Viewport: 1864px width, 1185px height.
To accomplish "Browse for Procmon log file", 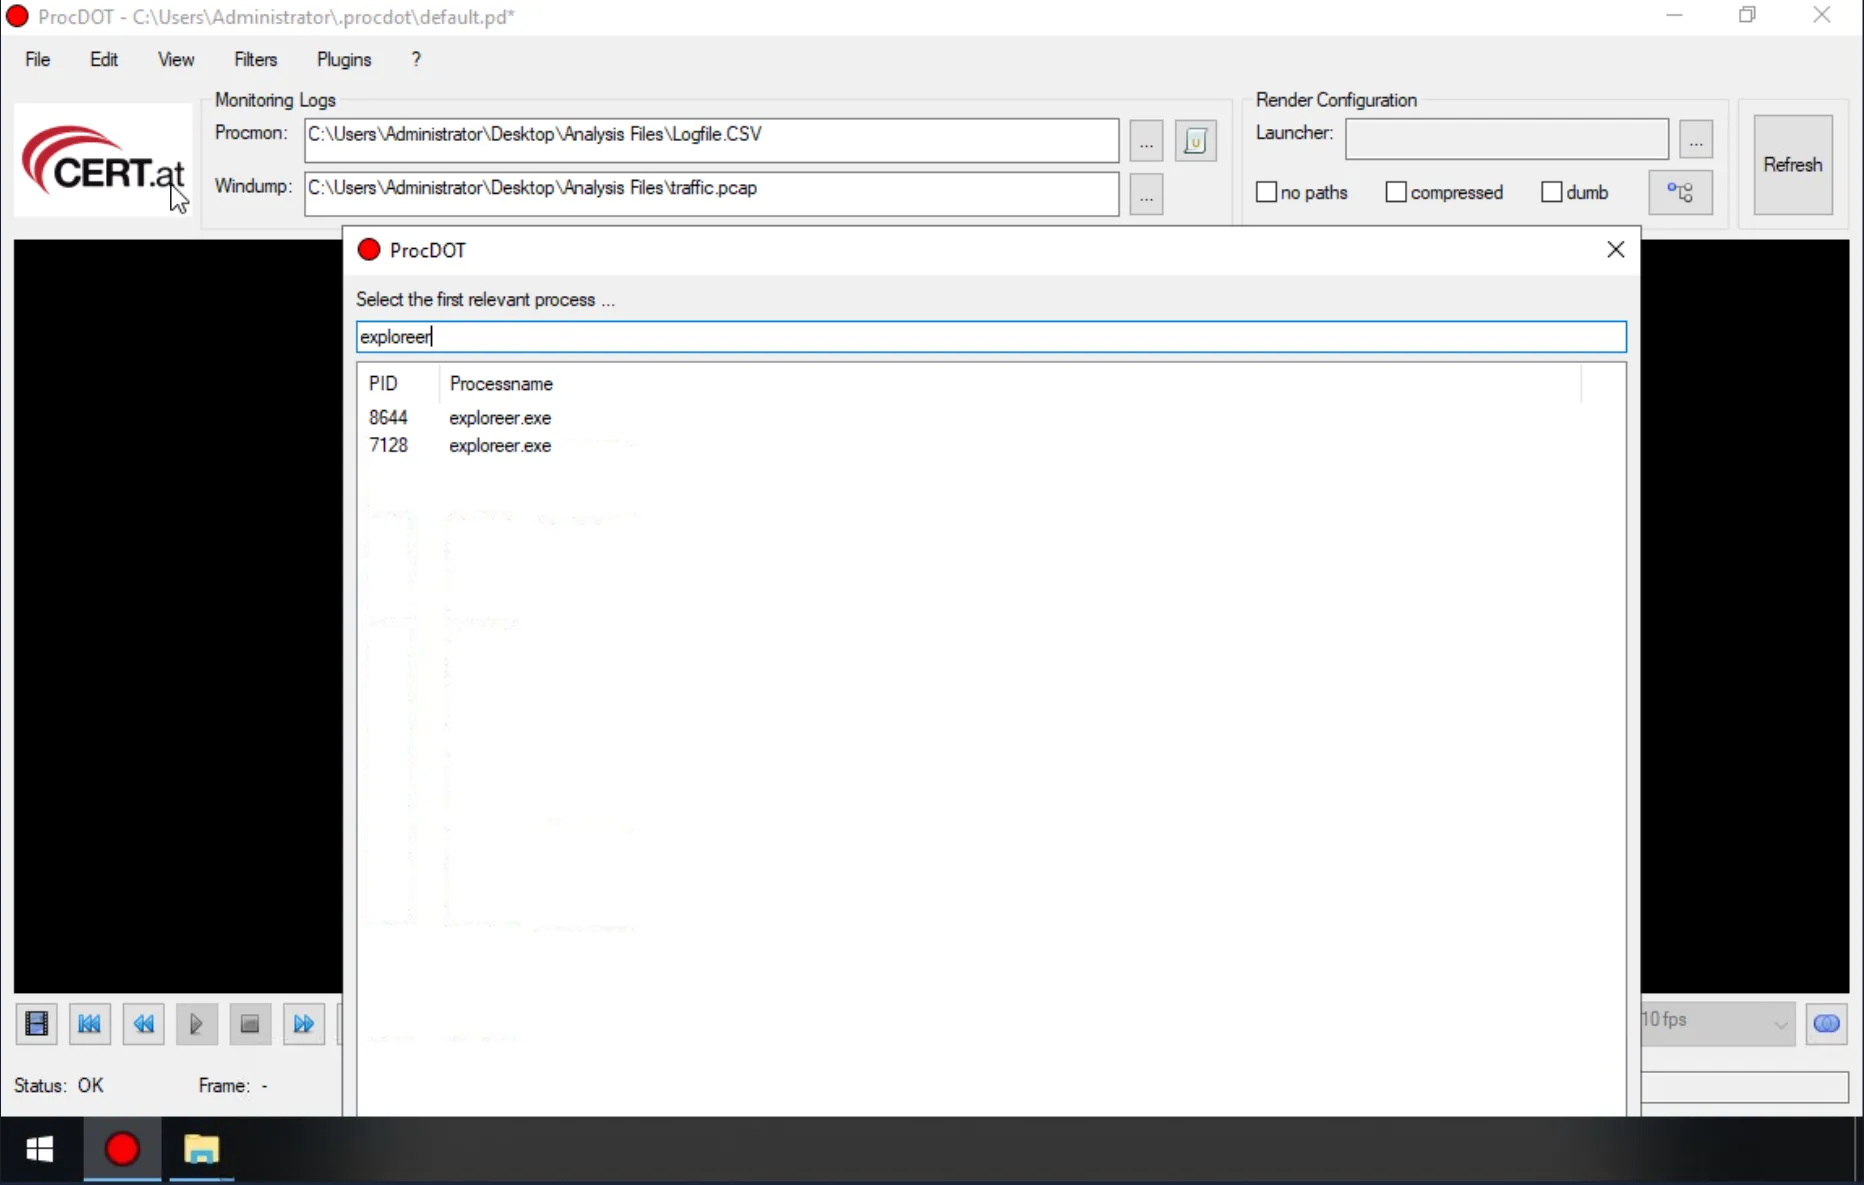I will coord(1146,141).
